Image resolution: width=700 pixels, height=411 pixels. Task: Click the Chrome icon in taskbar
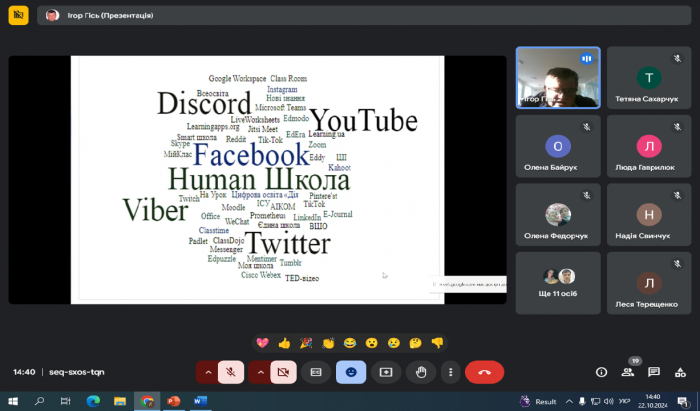pos(147,401)
